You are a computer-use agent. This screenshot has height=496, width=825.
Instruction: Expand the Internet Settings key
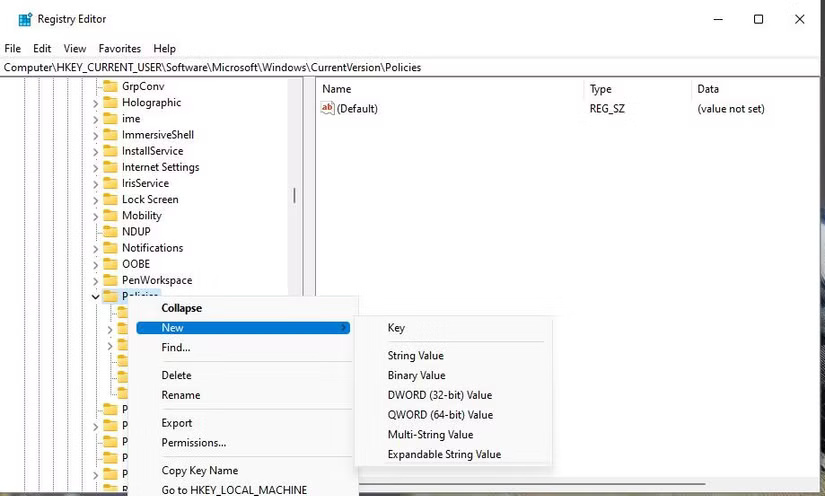(95, 168)
